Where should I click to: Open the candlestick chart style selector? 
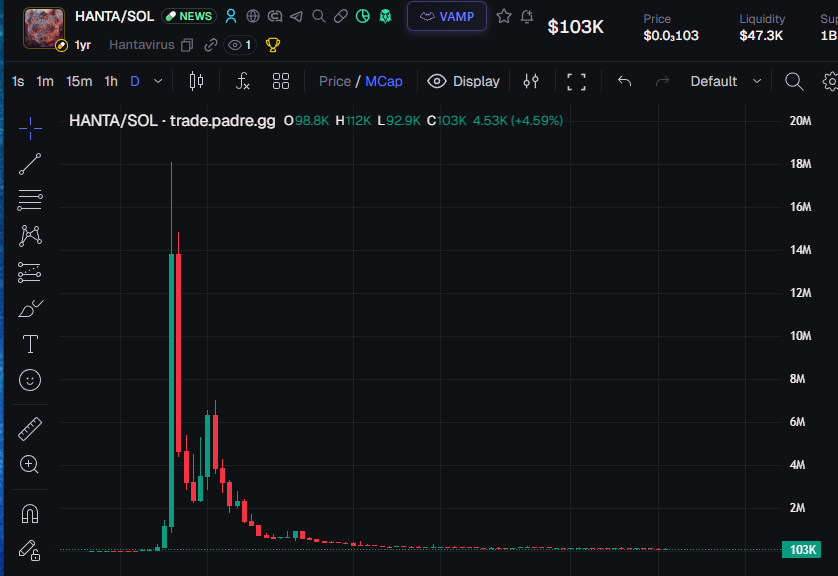tap(196, 81)
